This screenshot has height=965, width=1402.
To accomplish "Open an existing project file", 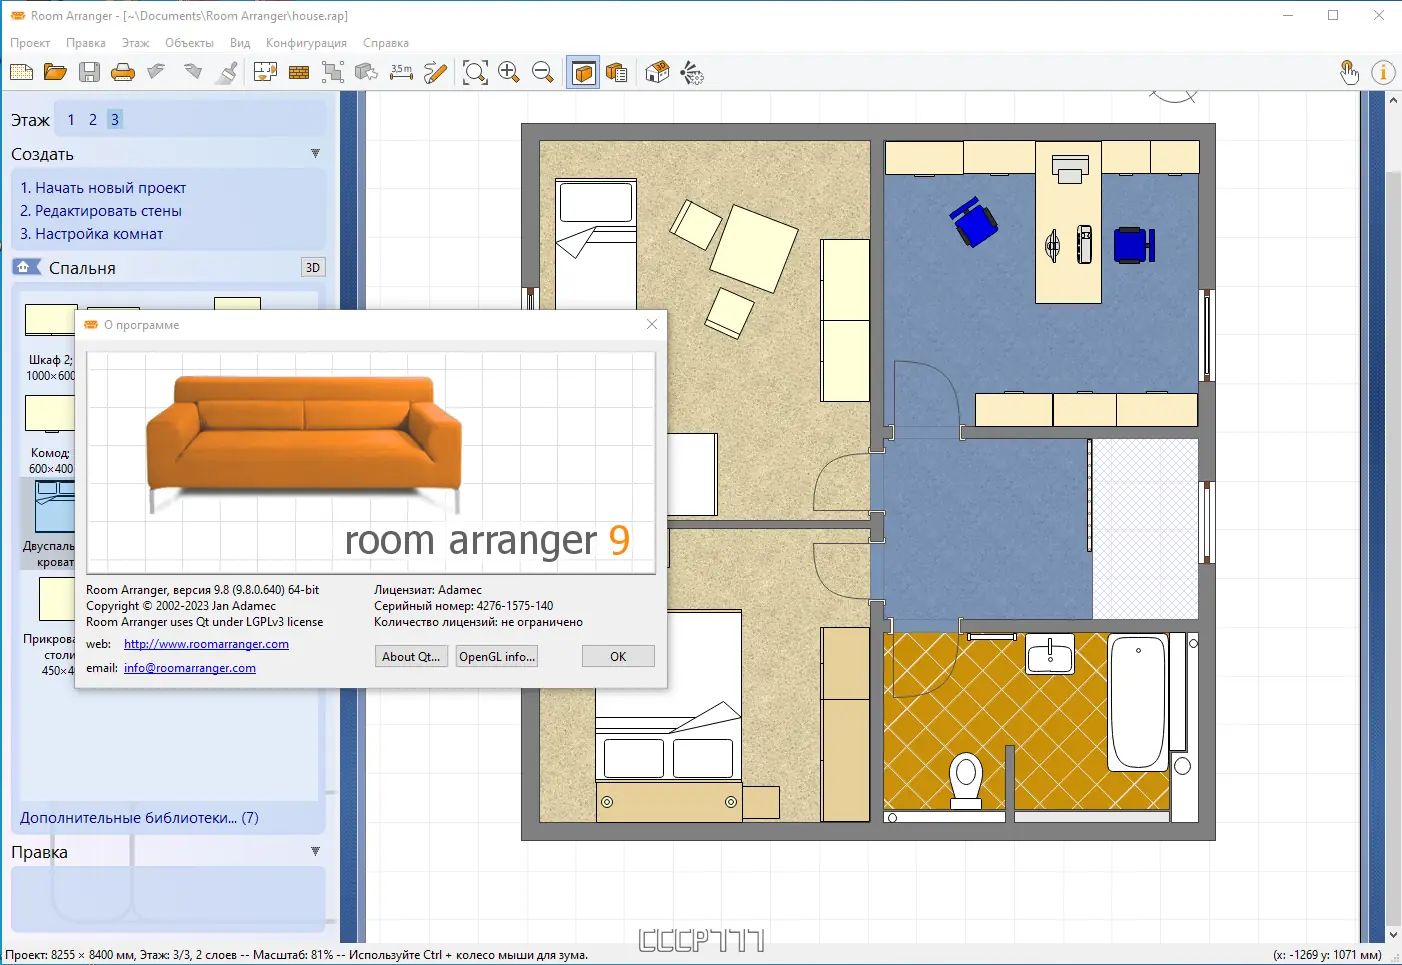I will (55, 71).
